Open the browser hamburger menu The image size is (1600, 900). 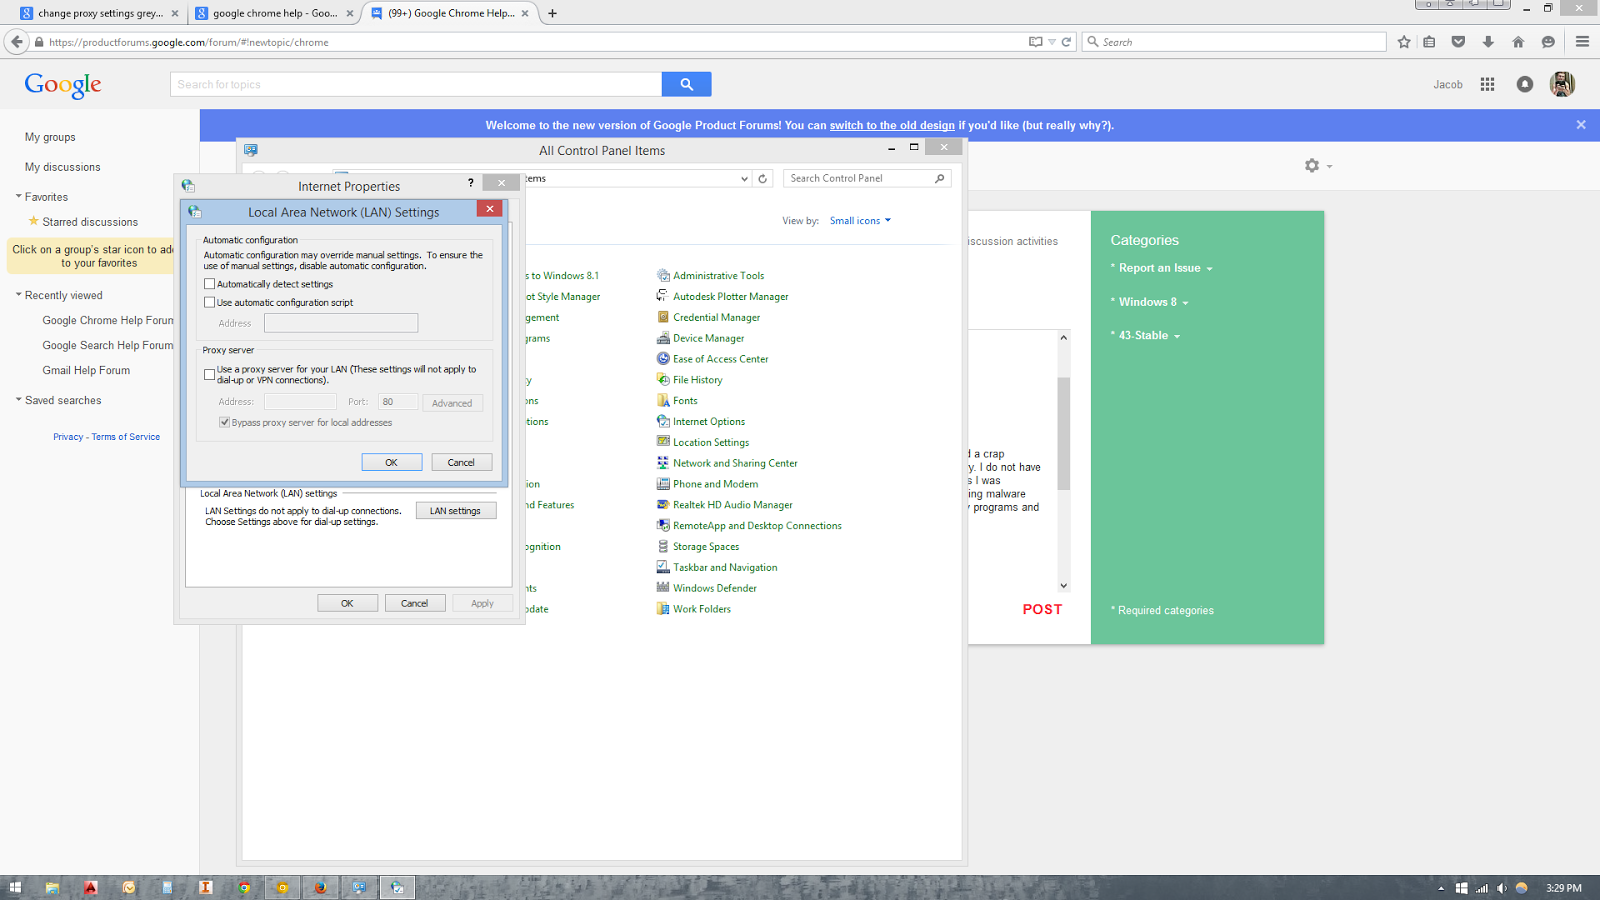point(1582,42)
